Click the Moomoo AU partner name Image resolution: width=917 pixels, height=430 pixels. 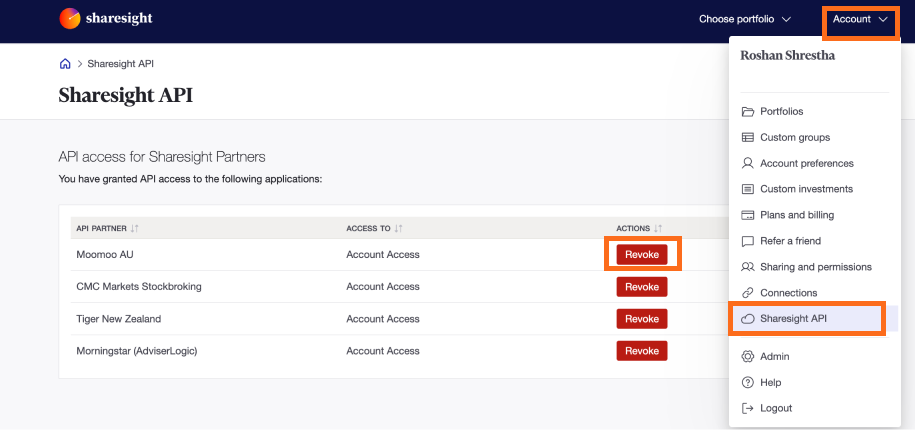[x=105, y=254]
